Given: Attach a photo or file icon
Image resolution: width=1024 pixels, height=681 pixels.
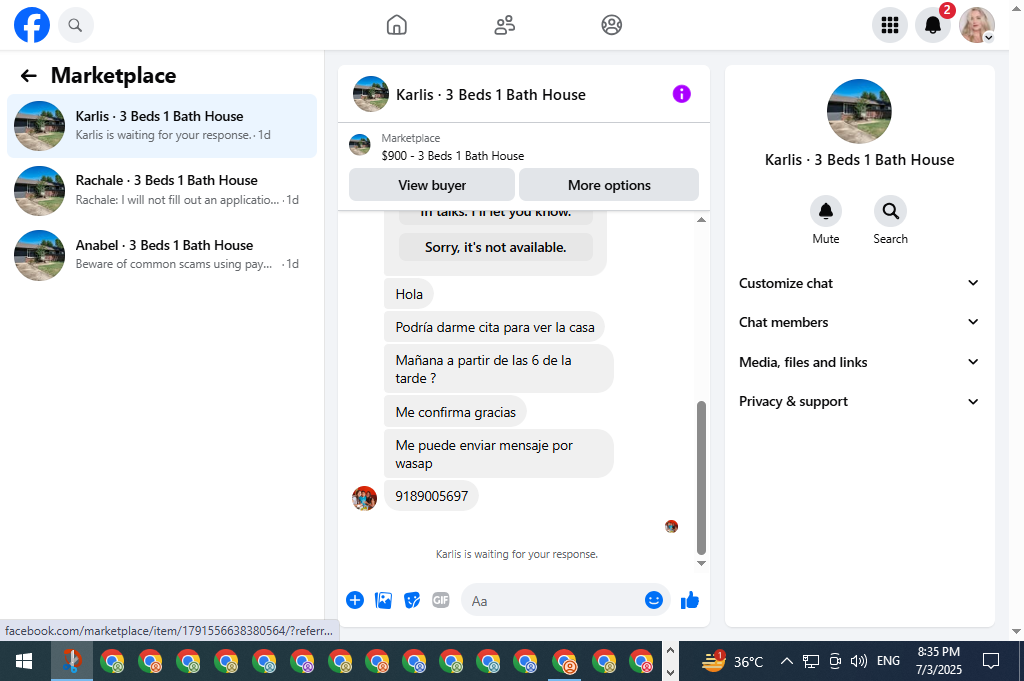Looking at the screenshot, I should point(383,600).
